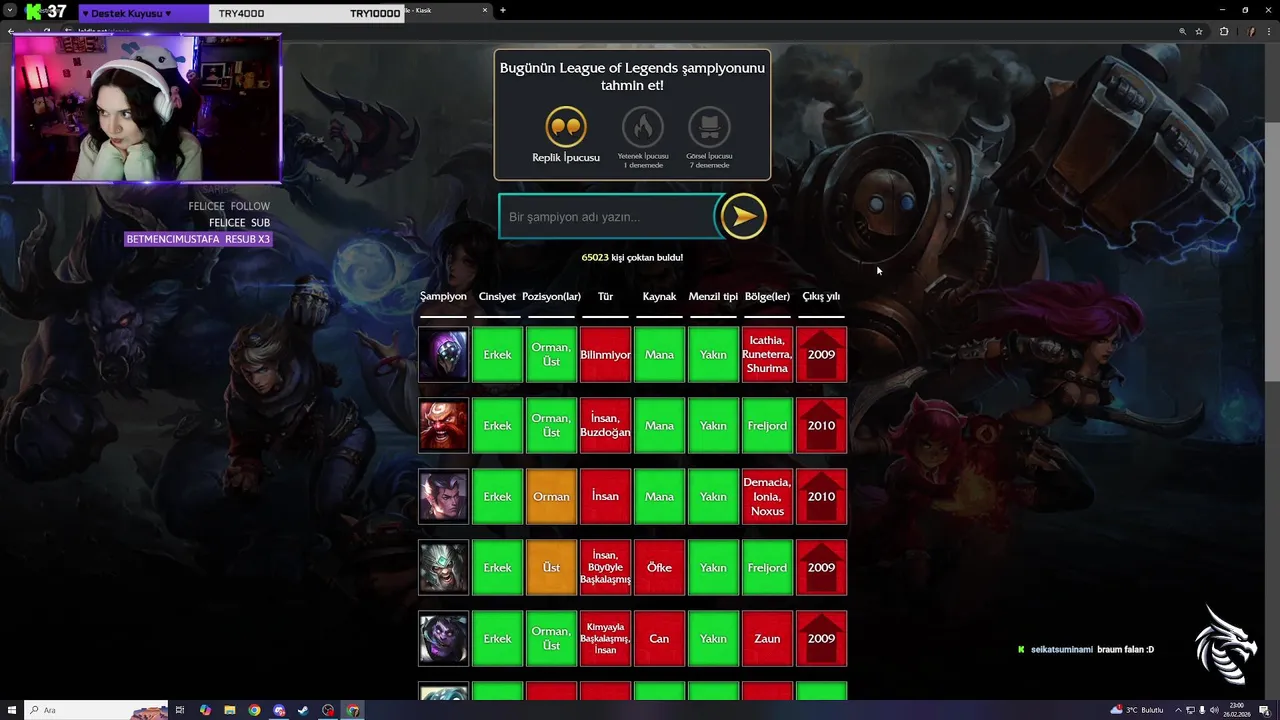Click the 'Kimyayla Başkalaşmış, İnsan' cell
1280x720 pixels.
(x=605, y=639)
